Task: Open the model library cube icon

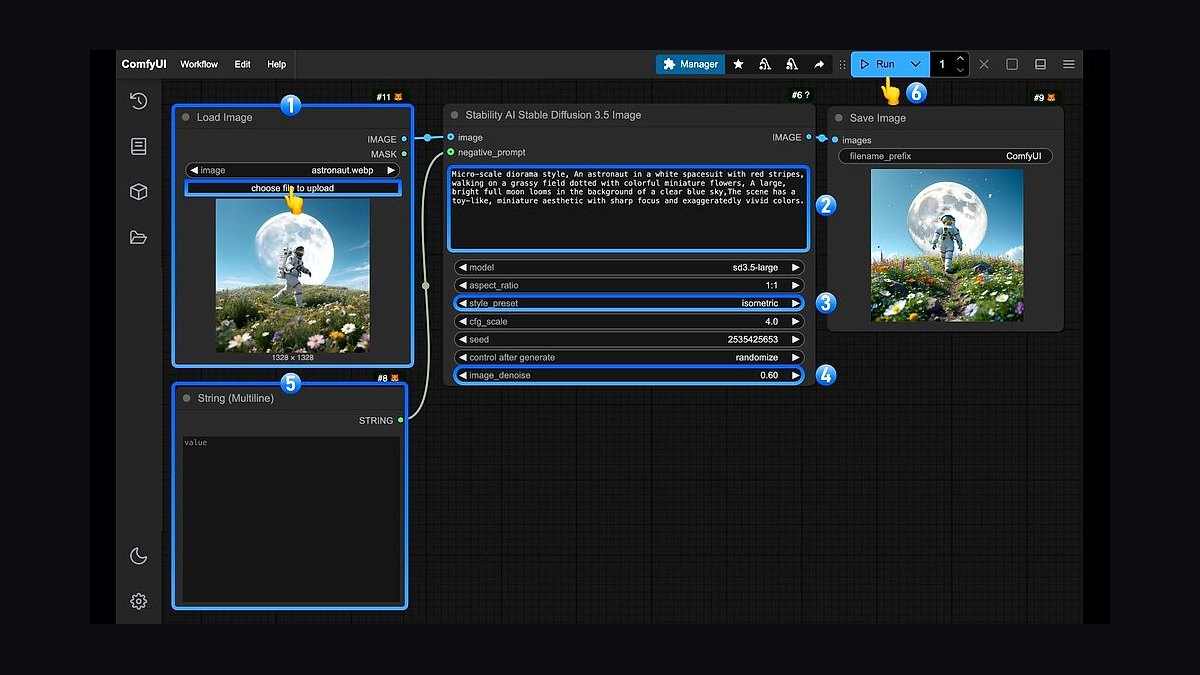Action: [x=138, y=192]
